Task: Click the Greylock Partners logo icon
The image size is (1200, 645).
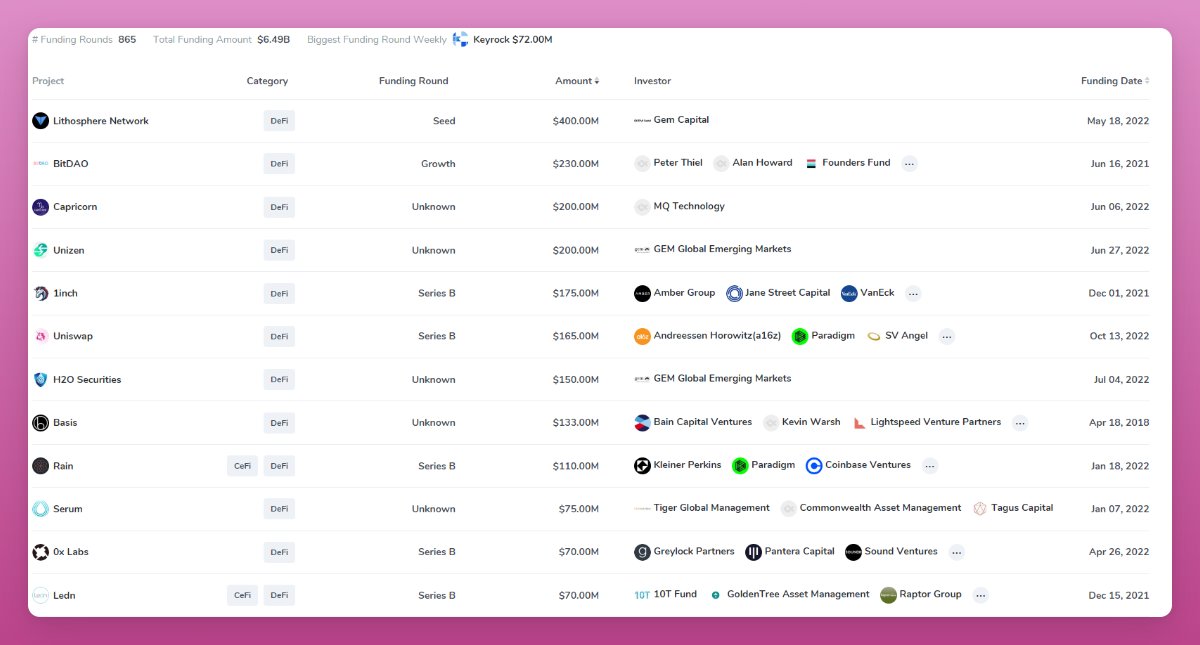Action: pos(642,552)
